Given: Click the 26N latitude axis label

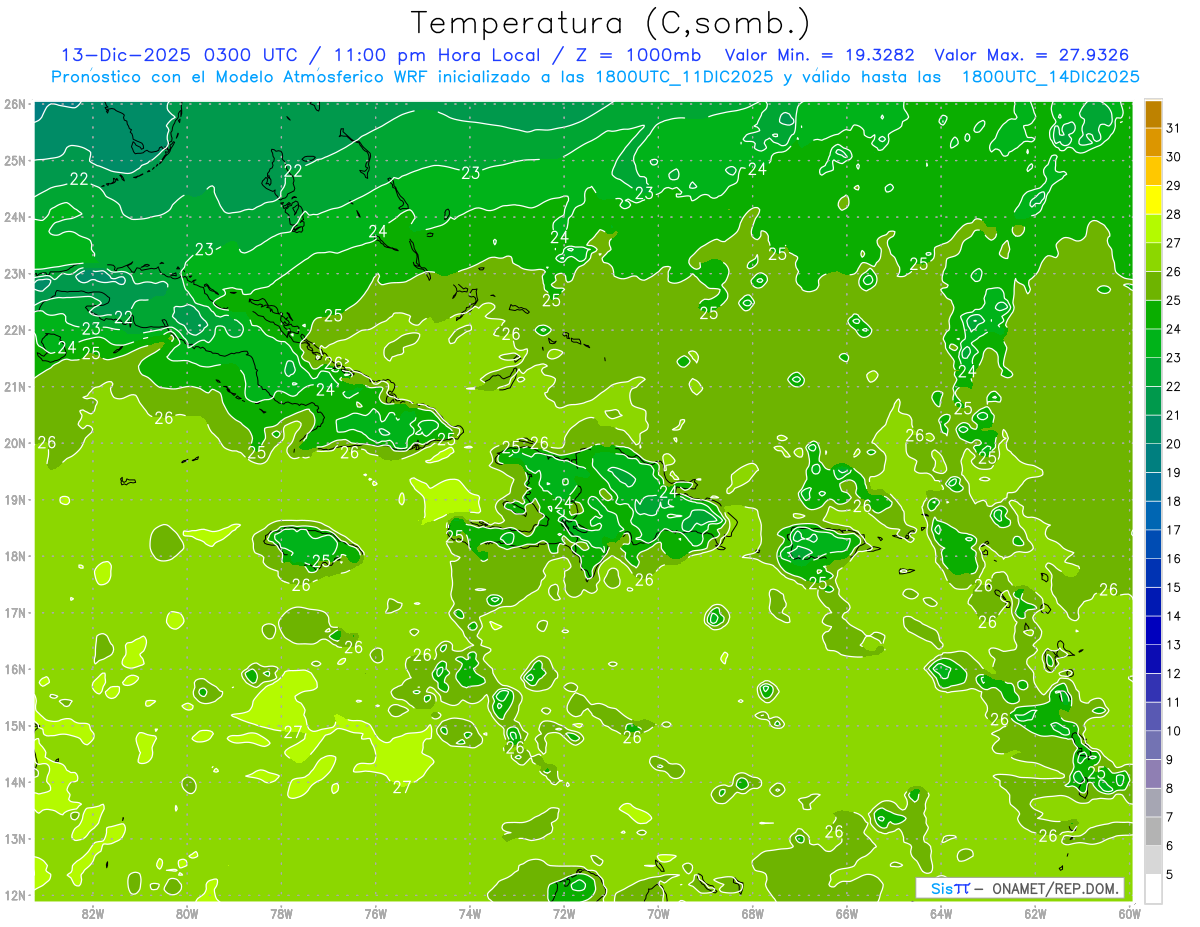Looking at the screenshot, I should [x=15, y=104].
